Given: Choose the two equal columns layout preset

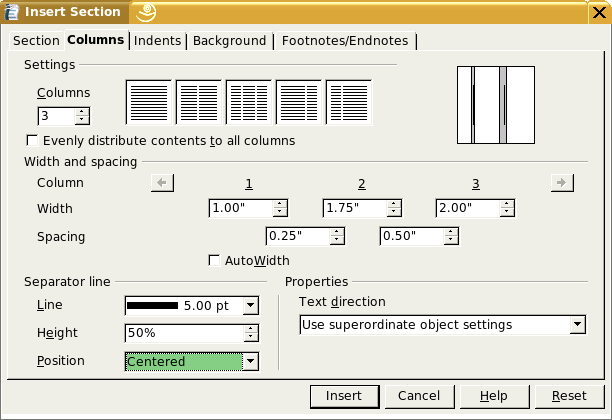Looking at the screenshot, I should click(198, 102).
